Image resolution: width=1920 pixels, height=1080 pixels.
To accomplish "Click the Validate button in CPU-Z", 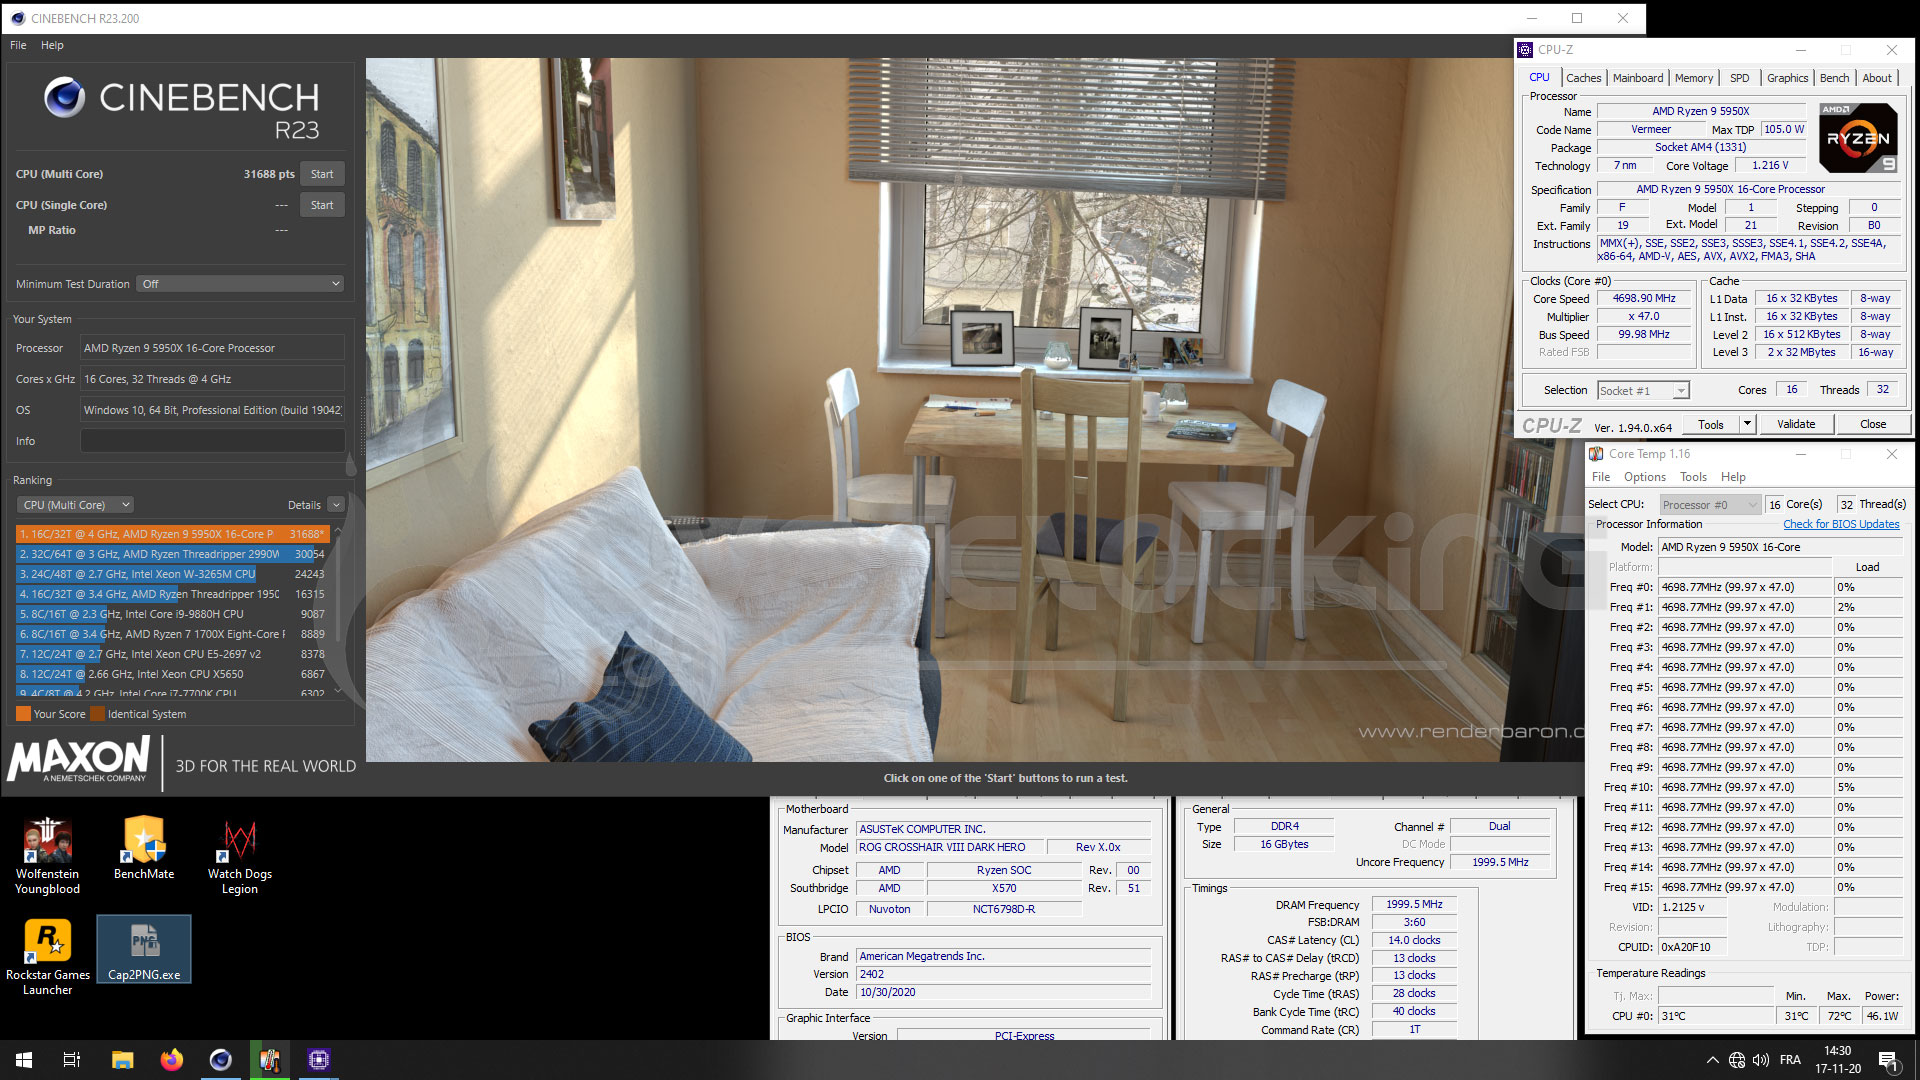I will click(1796, 423).
